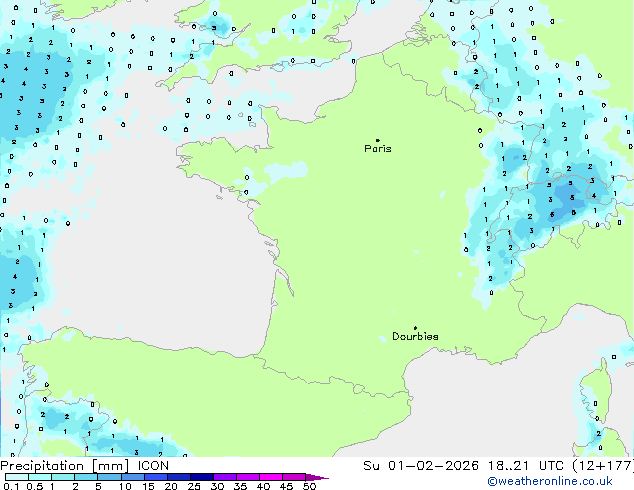The width and height of the screenshot is (634, 490).
Task: Click the 'Su 01-02-2026 18..21 UTC' timestamp
Action: pyautogui.click(x=463, y=466)
